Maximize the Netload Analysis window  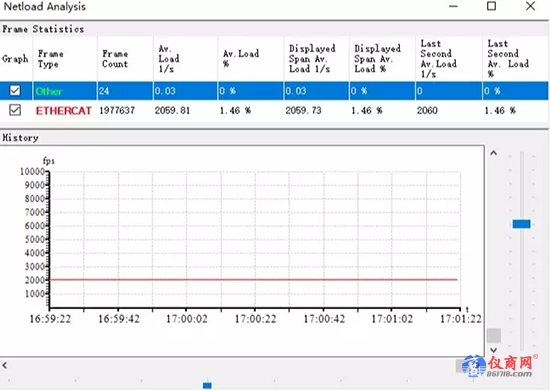tap(491, 6)
